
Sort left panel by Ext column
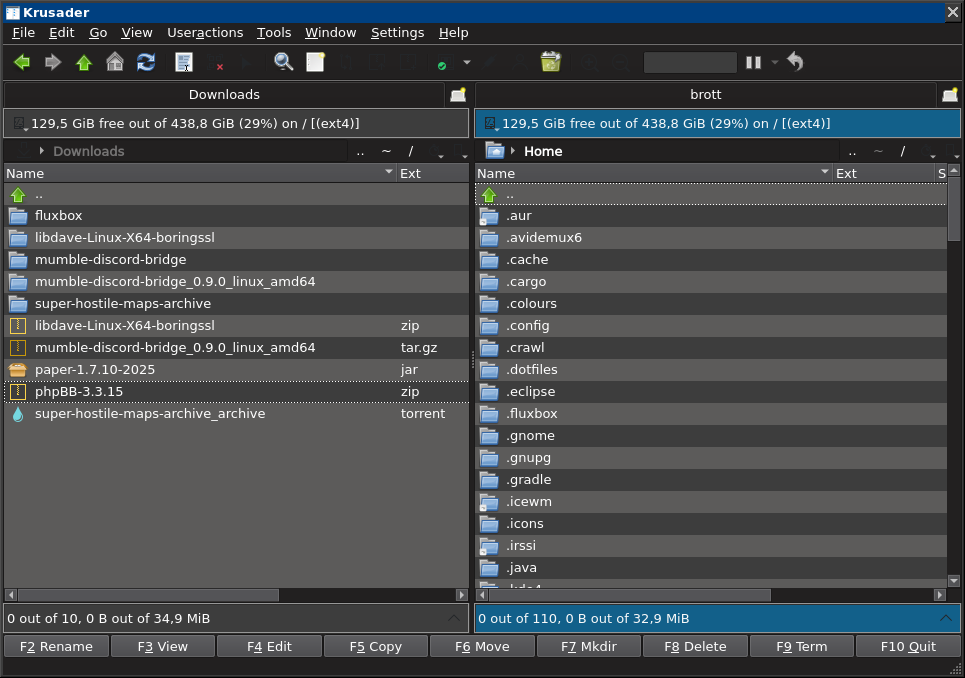click(433, 173)
